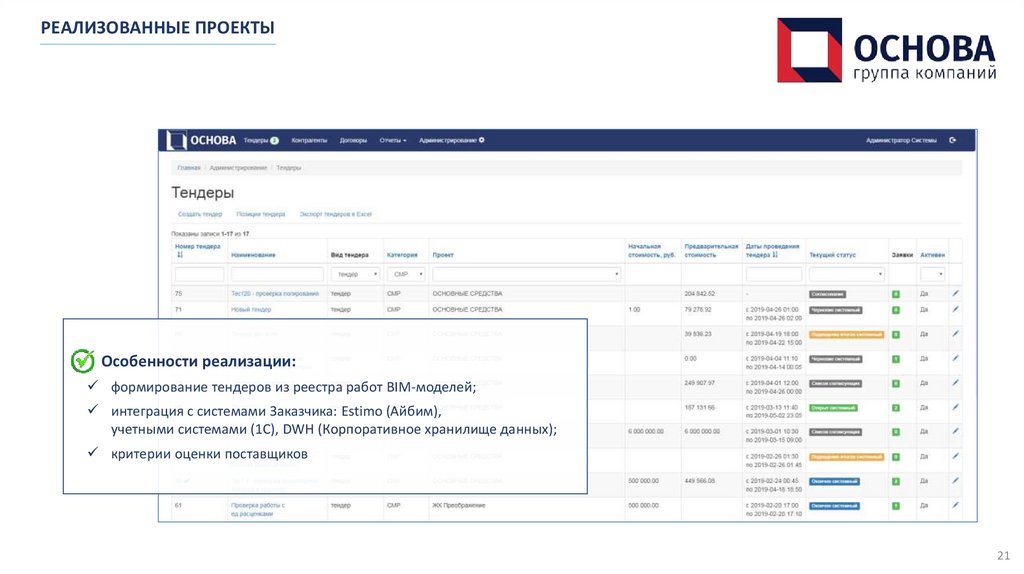Click the edit pencil for tender 75
The image size is (1024, 574).
click(x=955, y=293)
